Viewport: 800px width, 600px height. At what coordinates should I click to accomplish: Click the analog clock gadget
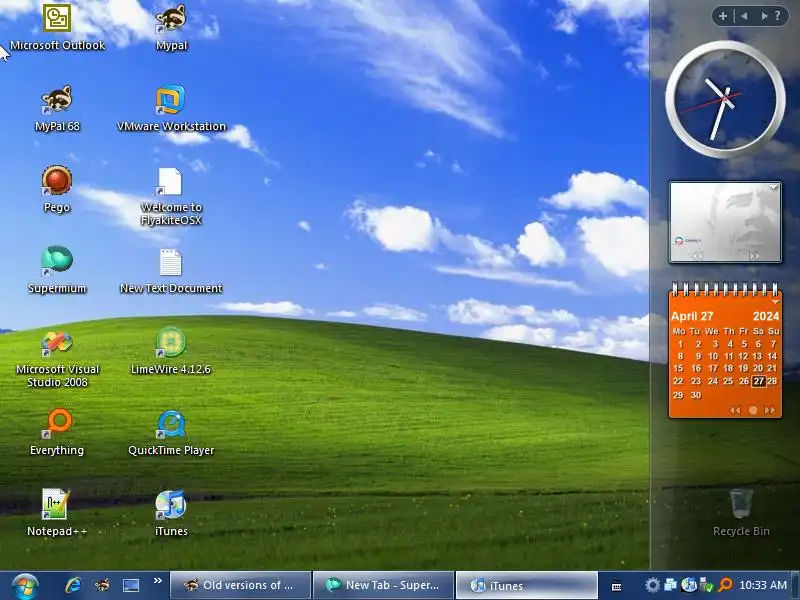(725, 99)
